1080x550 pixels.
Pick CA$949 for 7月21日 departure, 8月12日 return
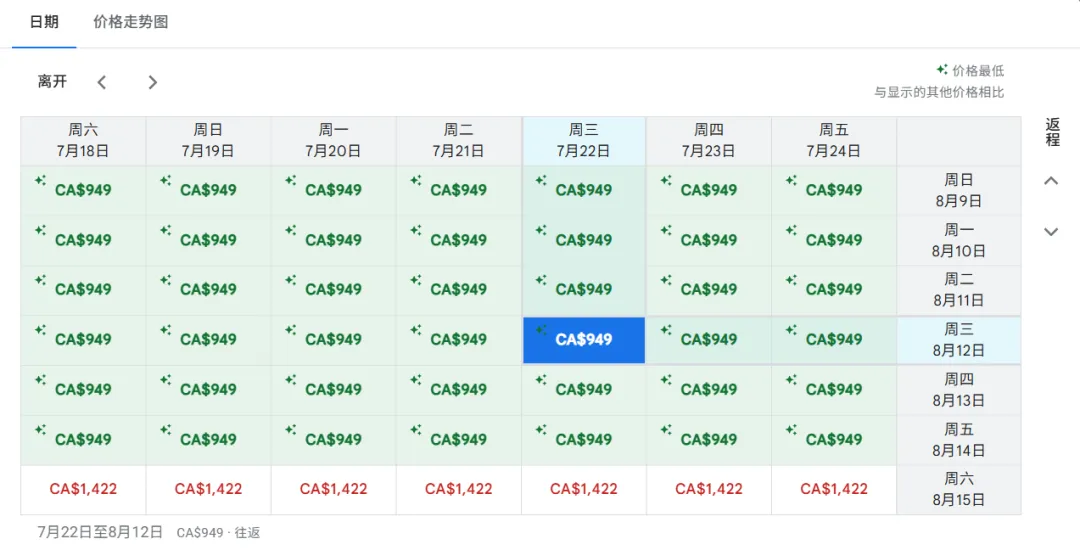coord(459,340)
